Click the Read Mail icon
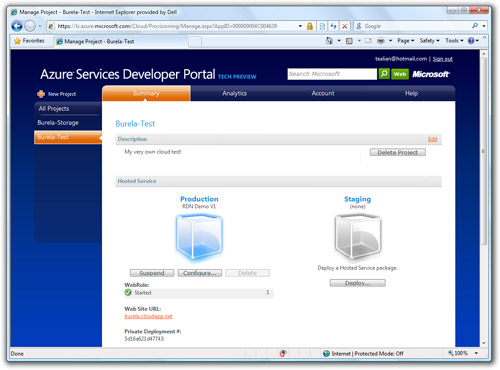This screenshot has height=370, width=500. [x=368, y=41]
